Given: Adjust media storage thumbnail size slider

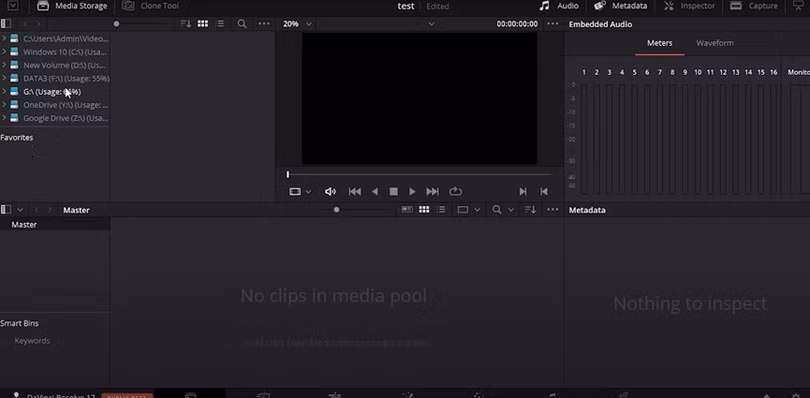Looking at the screenshot, I should click(x=116, y=24).
